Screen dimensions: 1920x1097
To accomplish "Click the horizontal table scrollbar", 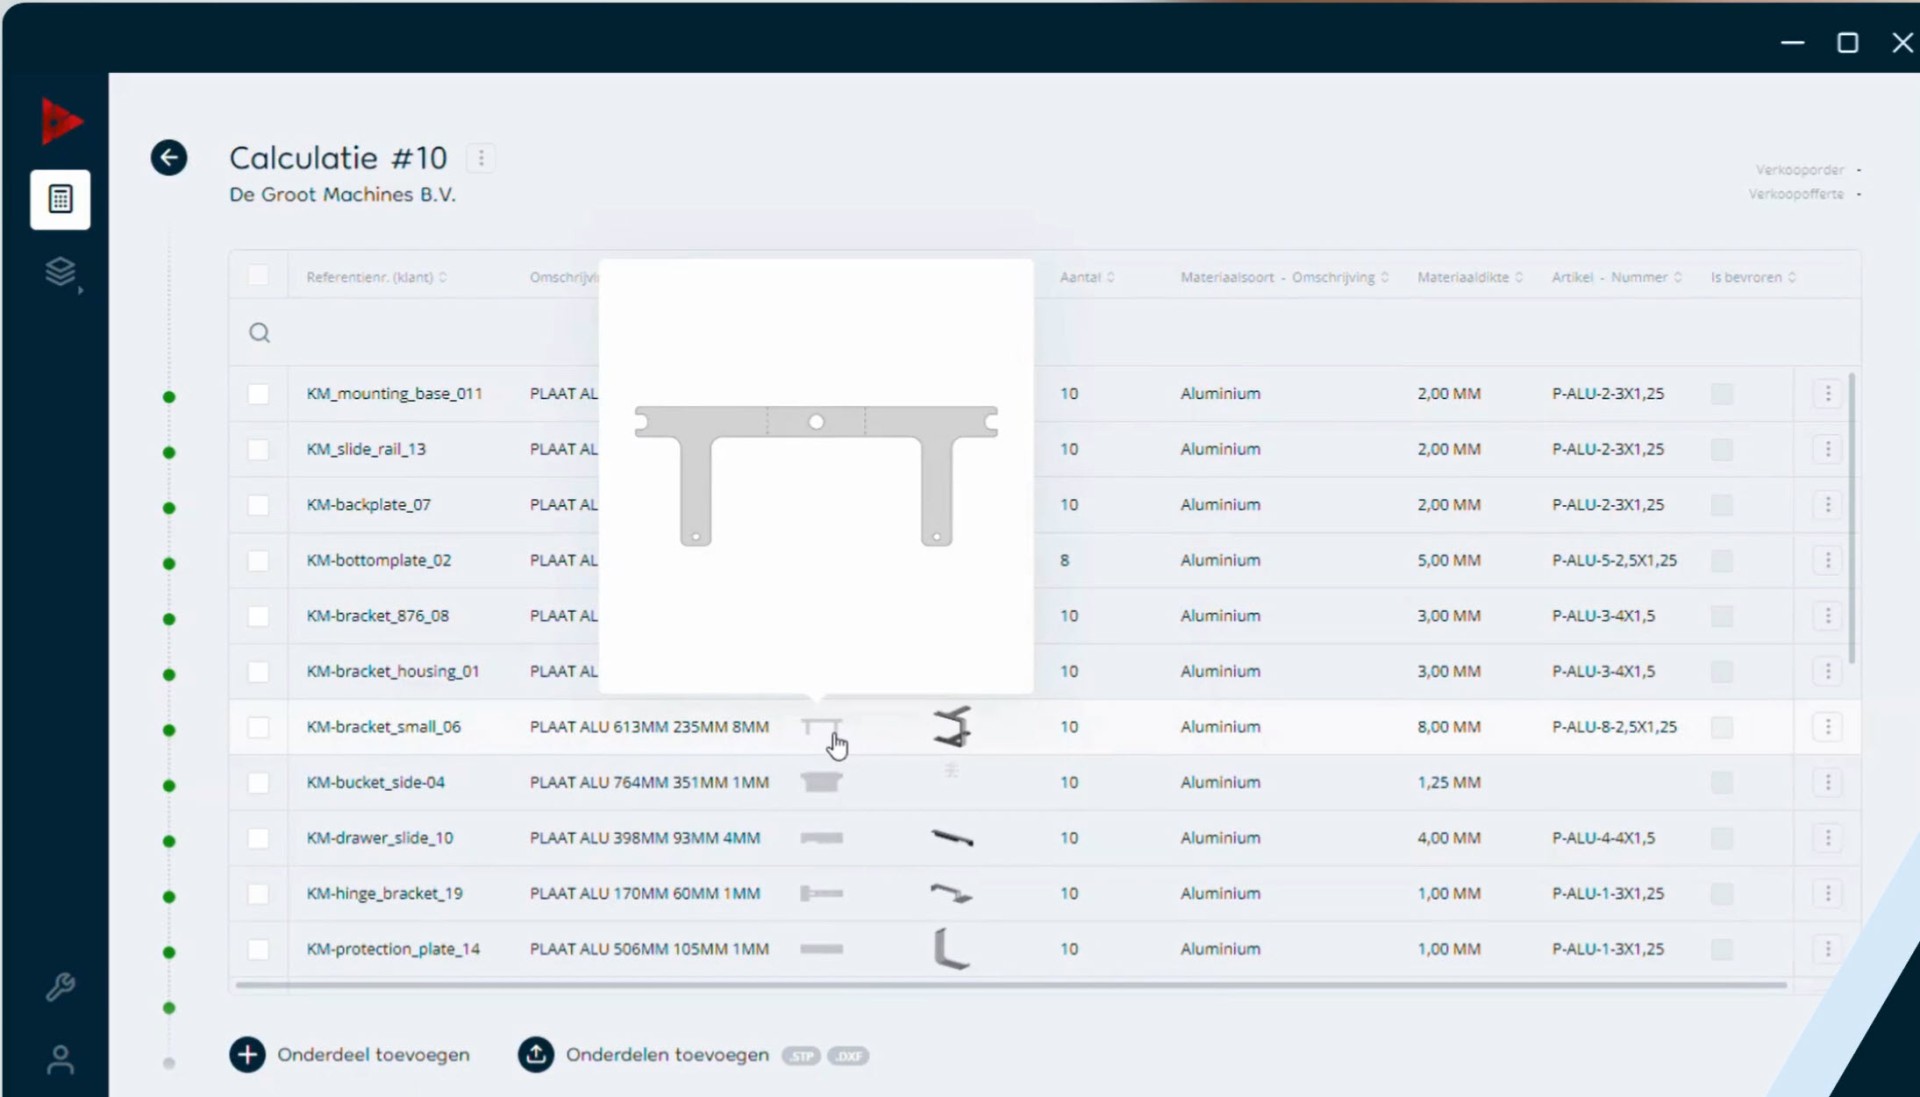I will 1011,985.
